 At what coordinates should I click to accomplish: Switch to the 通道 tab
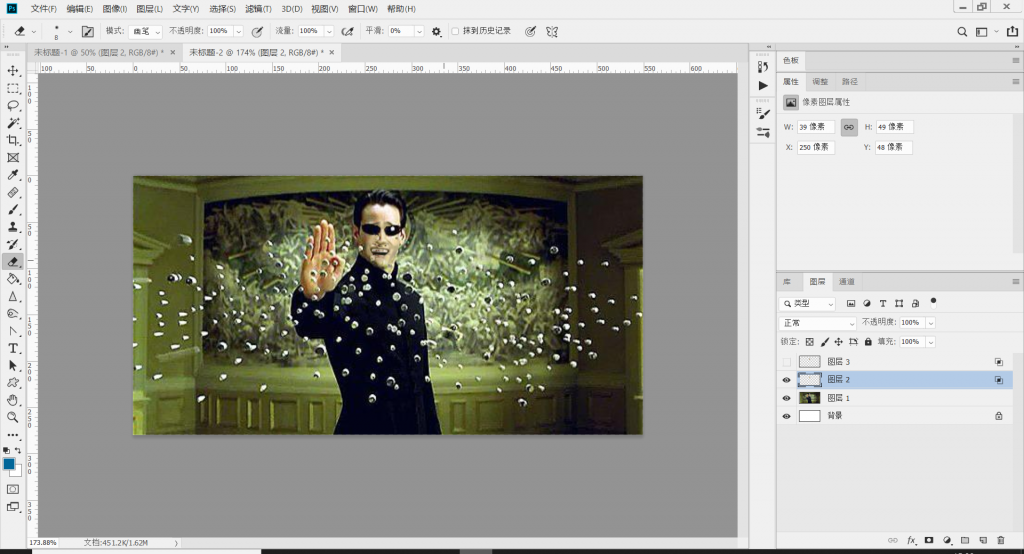846,282
